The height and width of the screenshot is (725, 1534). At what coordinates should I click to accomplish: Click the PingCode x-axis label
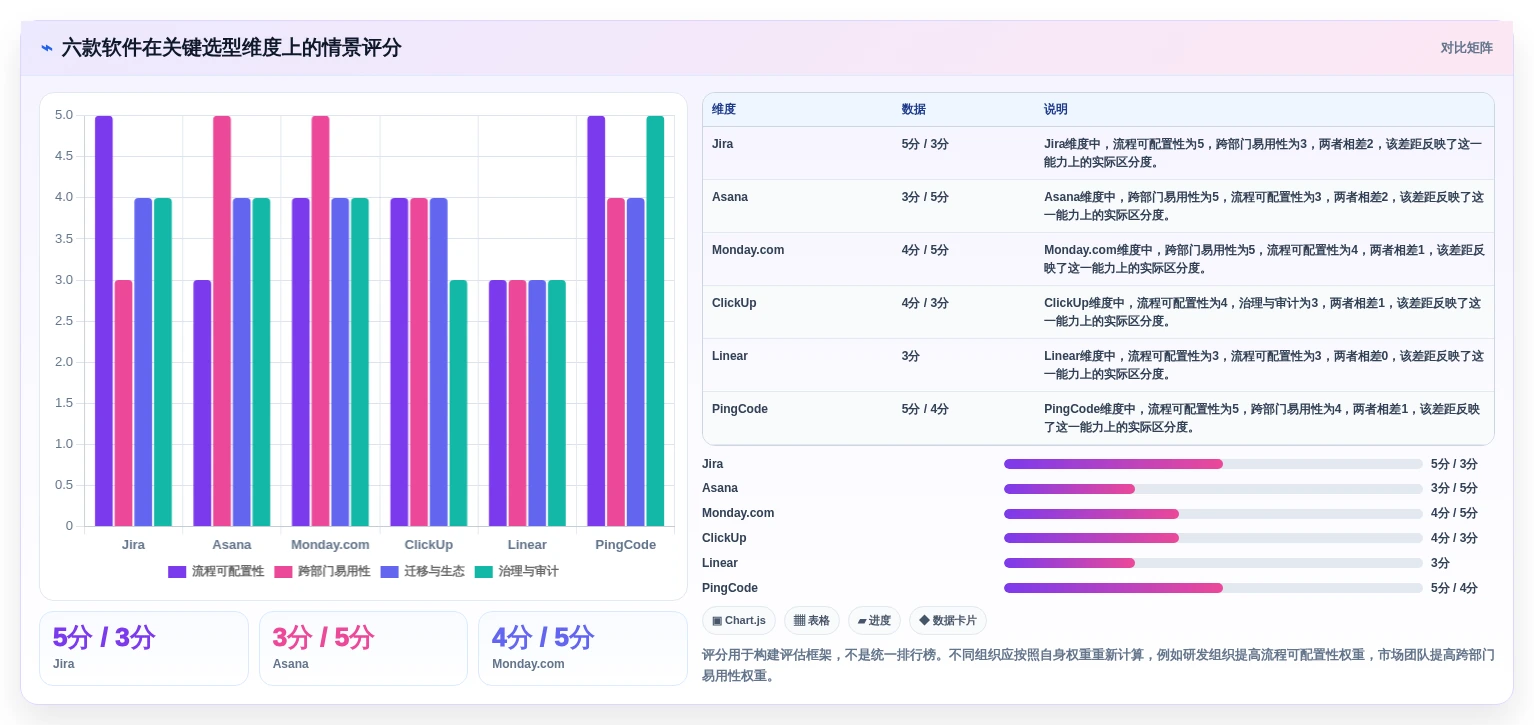(x=626, y=545)
